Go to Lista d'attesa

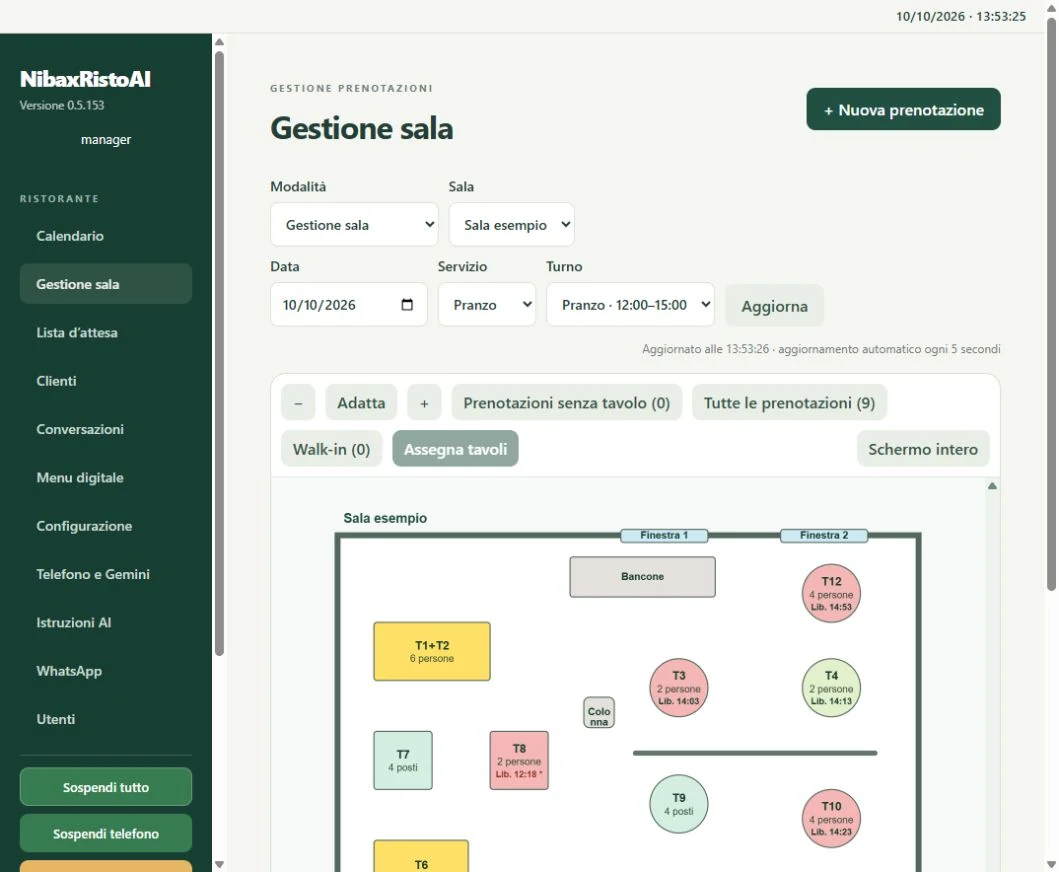click(x=105, y=332)
